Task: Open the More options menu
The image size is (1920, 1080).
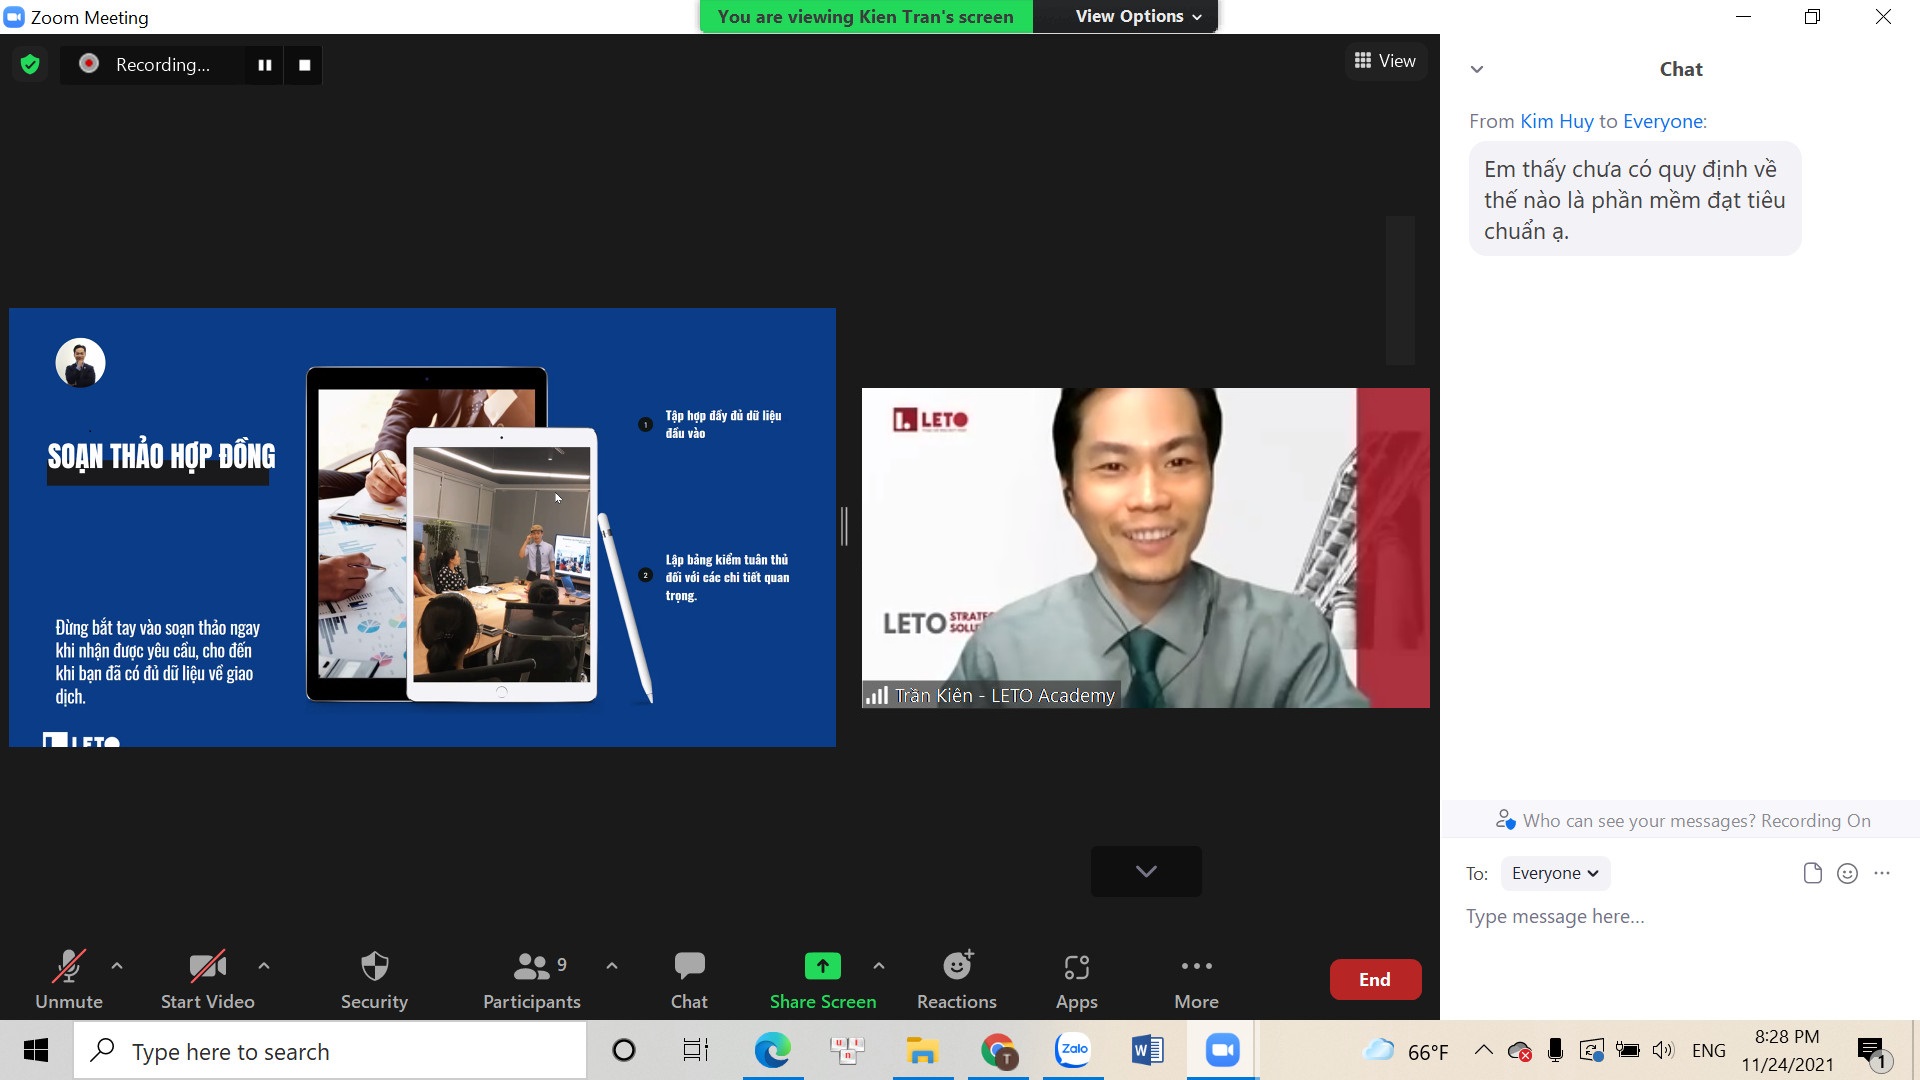Action: point(1196,980)
